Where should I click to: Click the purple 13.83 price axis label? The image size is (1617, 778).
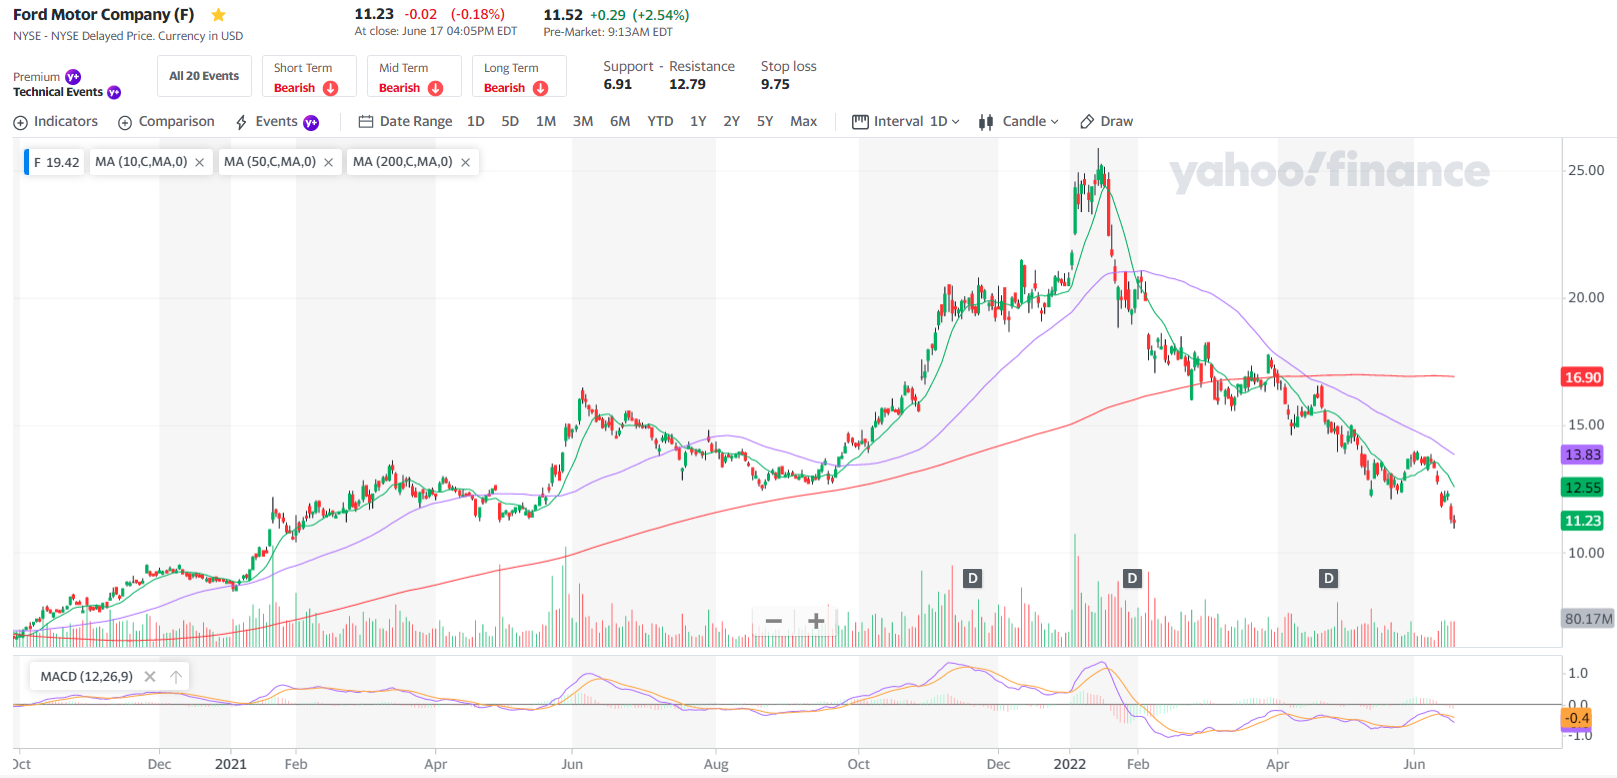pos(1583,455)
